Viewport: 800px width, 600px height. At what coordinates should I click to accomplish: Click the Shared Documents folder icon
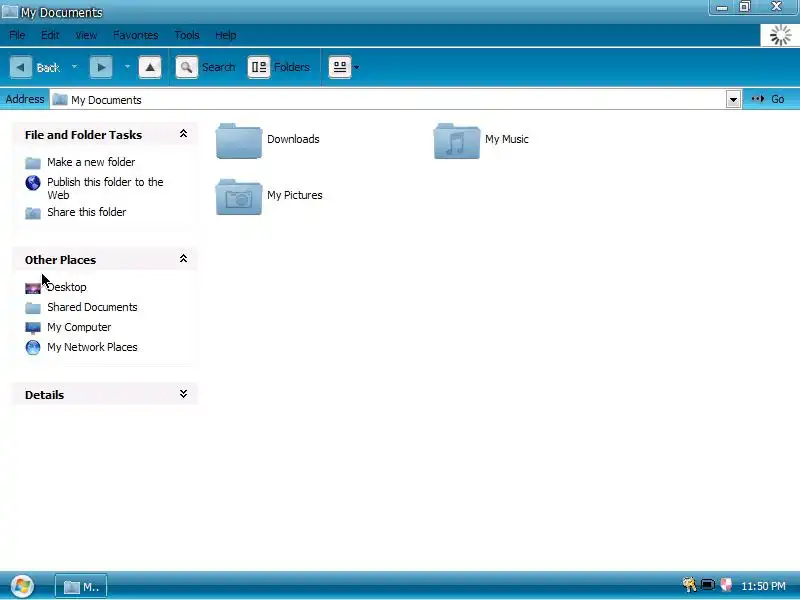[x=33, y=308]
